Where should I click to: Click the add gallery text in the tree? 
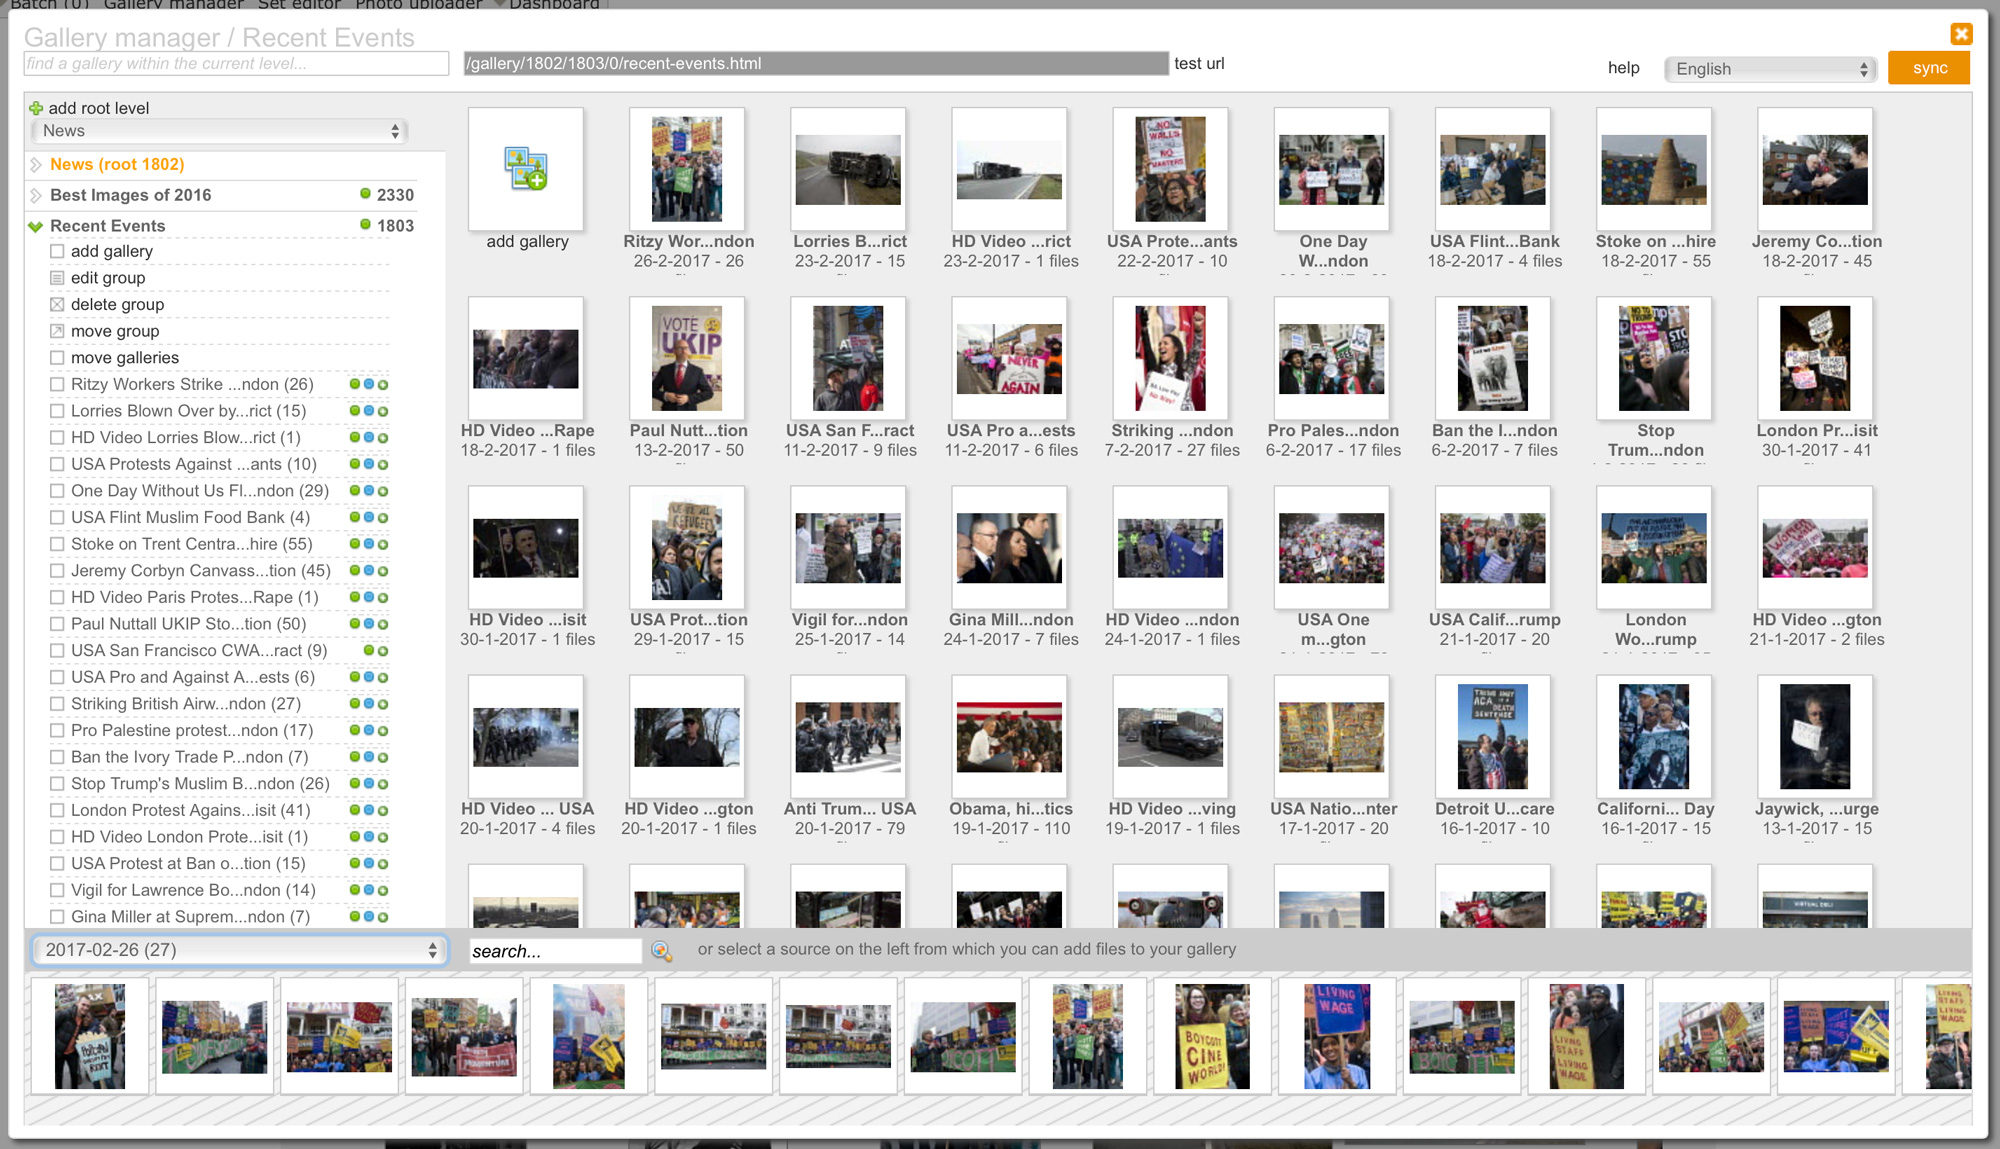(x=112, y=251)
